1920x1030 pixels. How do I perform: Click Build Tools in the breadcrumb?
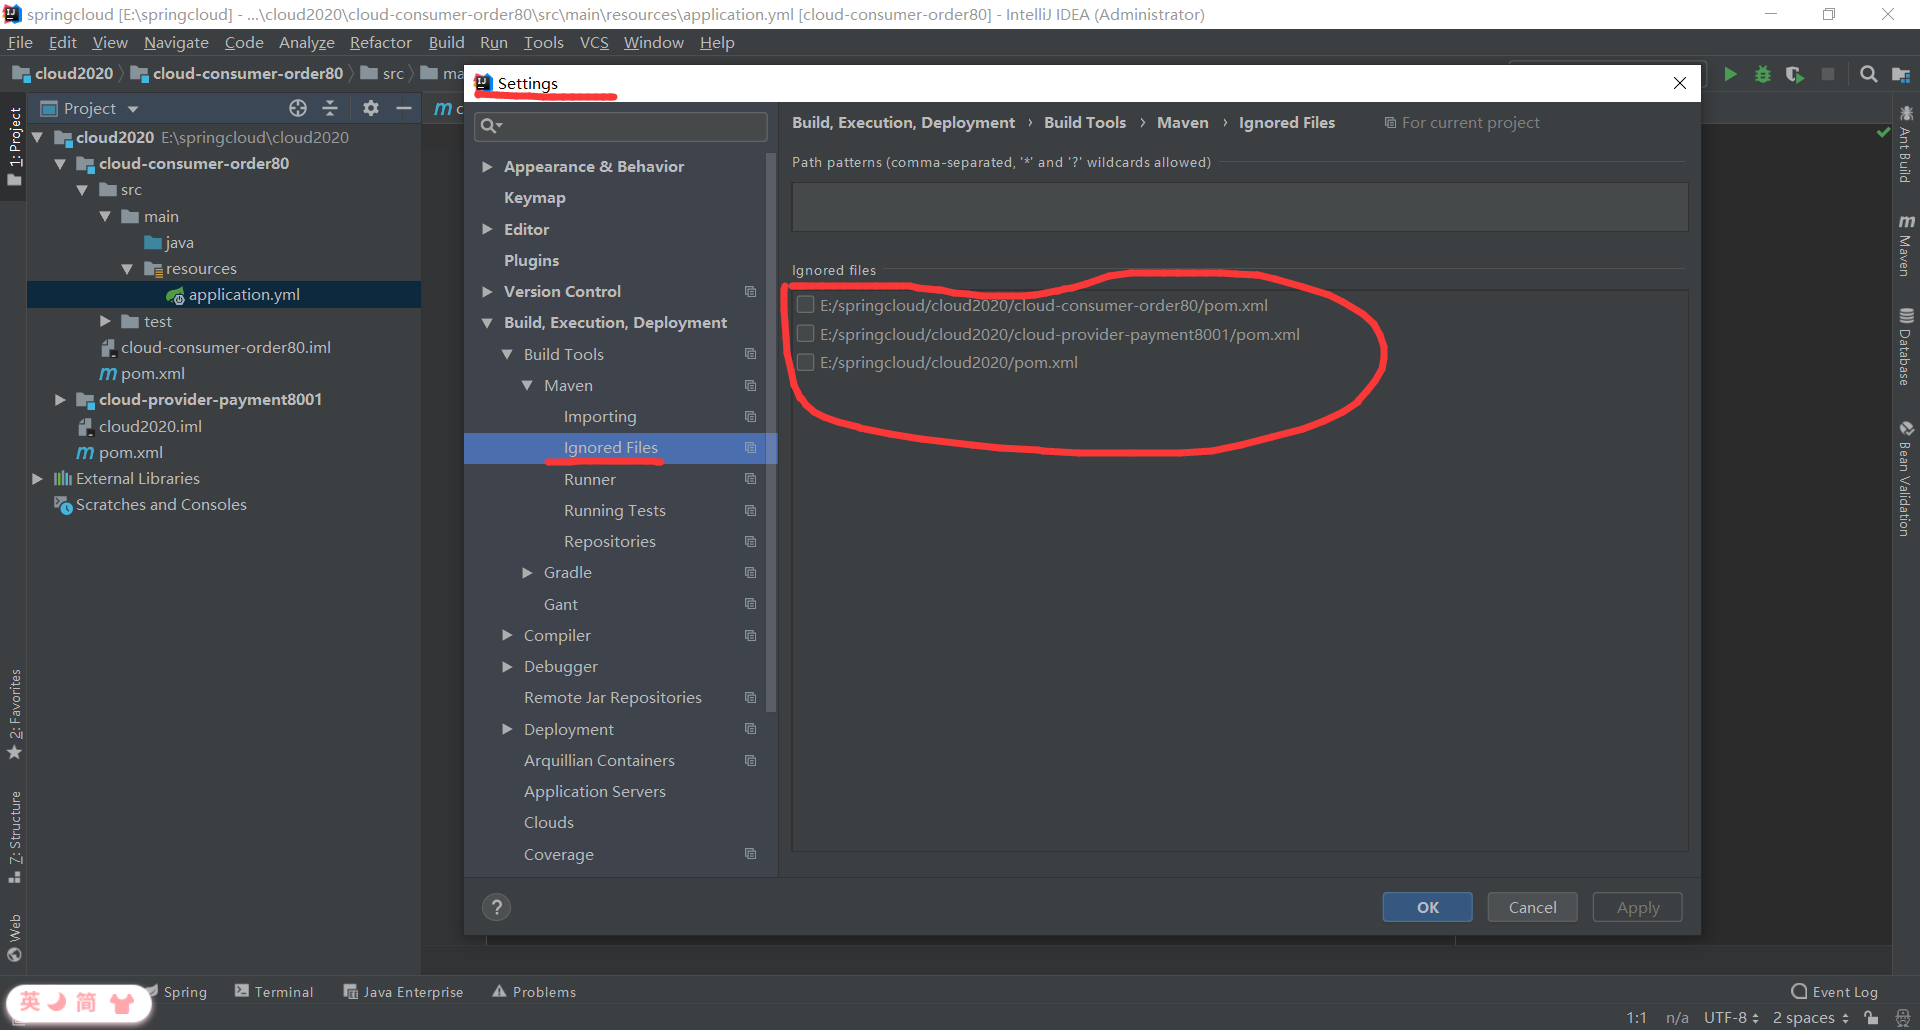pyautogui.click(x=1085, y=123)
